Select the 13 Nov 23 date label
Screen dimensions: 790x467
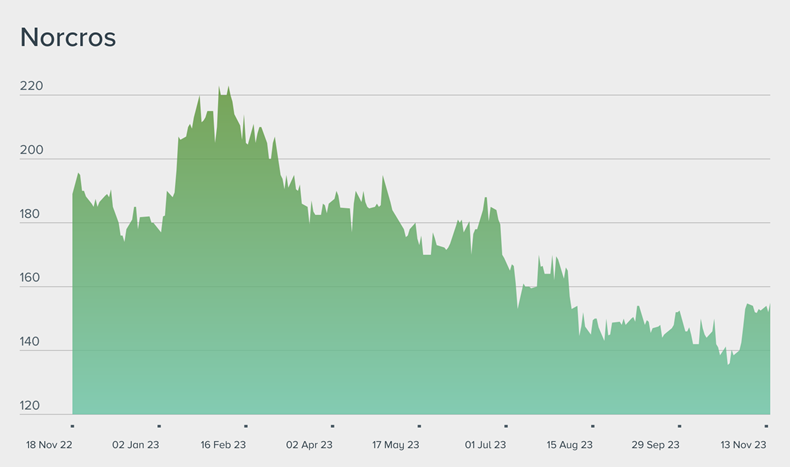pyautogui.click(x=742, y=445)
